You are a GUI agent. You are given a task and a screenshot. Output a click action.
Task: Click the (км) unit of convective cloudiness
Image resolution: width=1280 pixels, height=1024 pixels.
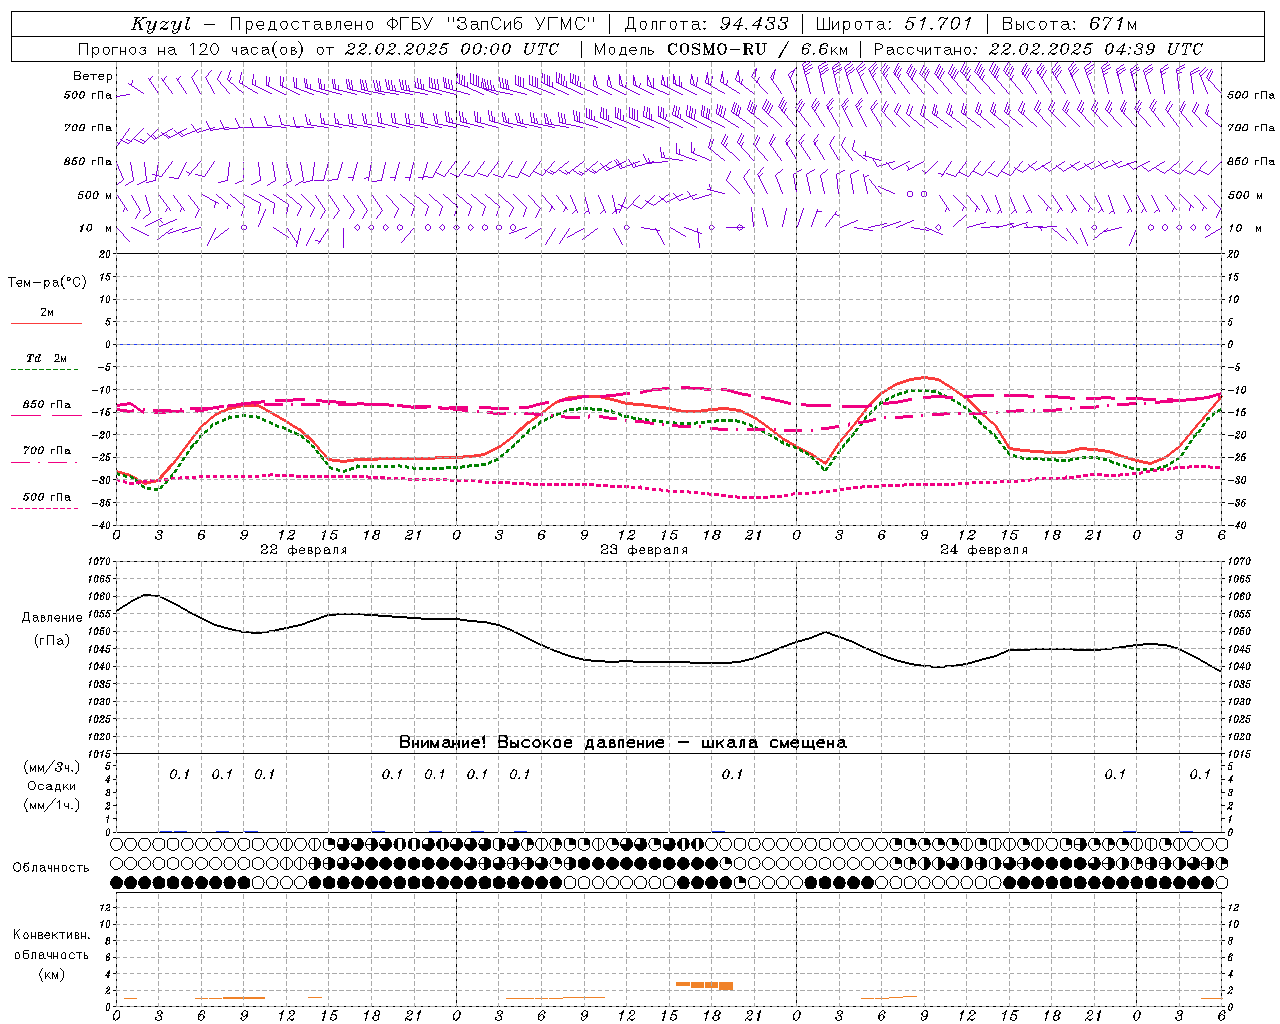(x=52, y=973)
